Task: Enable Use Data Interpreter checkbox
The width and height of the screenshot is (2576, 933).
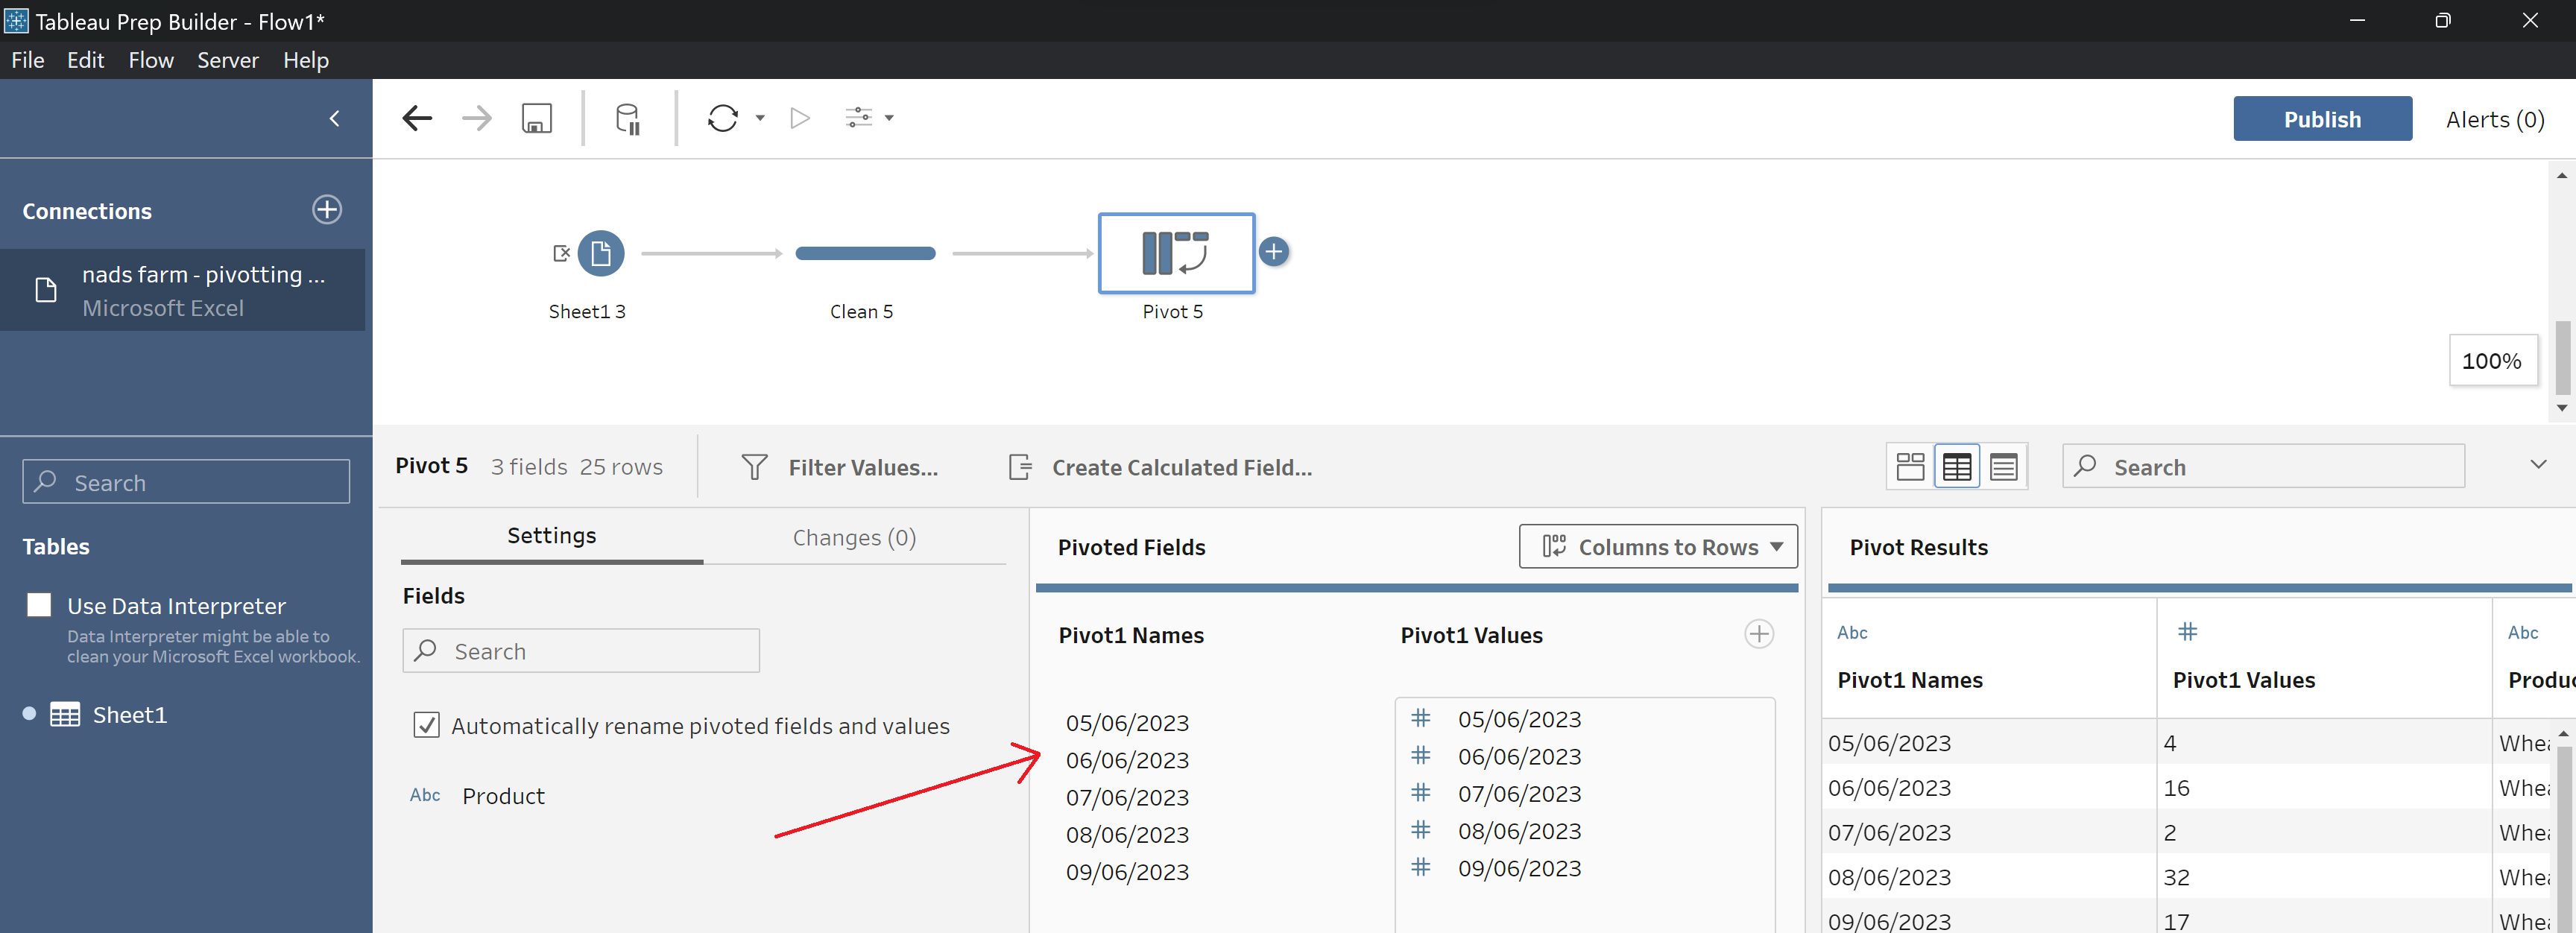Action: tap(39, 605)
